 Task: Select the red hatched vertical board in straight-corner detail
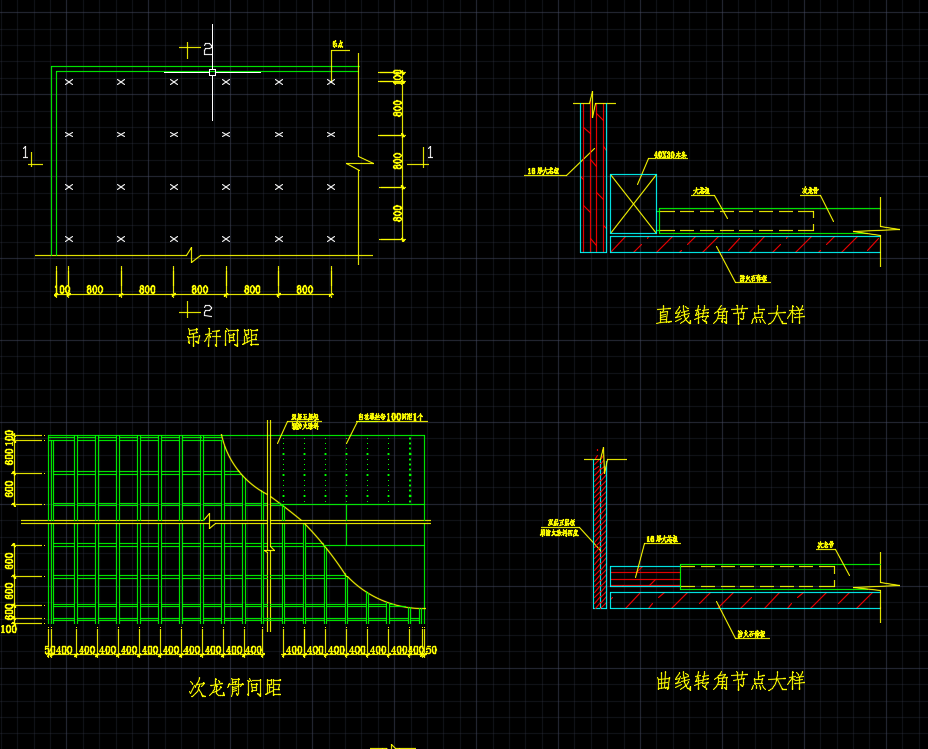593,177
